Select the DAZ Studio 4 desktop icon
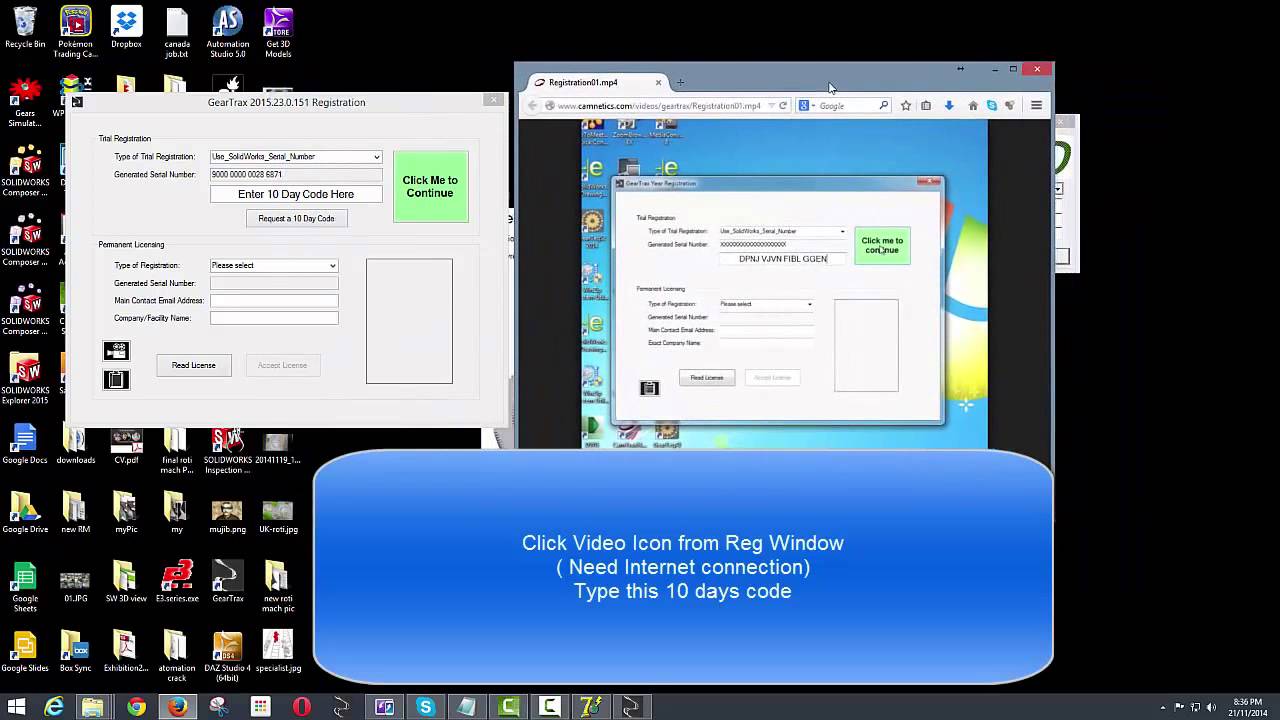 click(227, 655)
